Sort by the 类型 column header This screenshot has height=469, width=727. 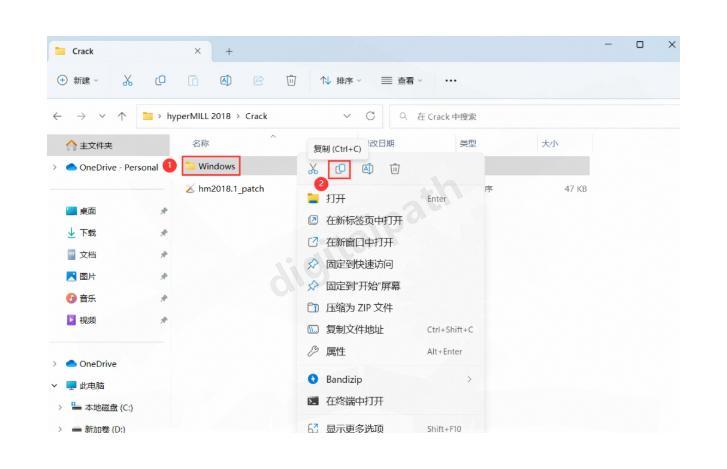pos(467,143)
